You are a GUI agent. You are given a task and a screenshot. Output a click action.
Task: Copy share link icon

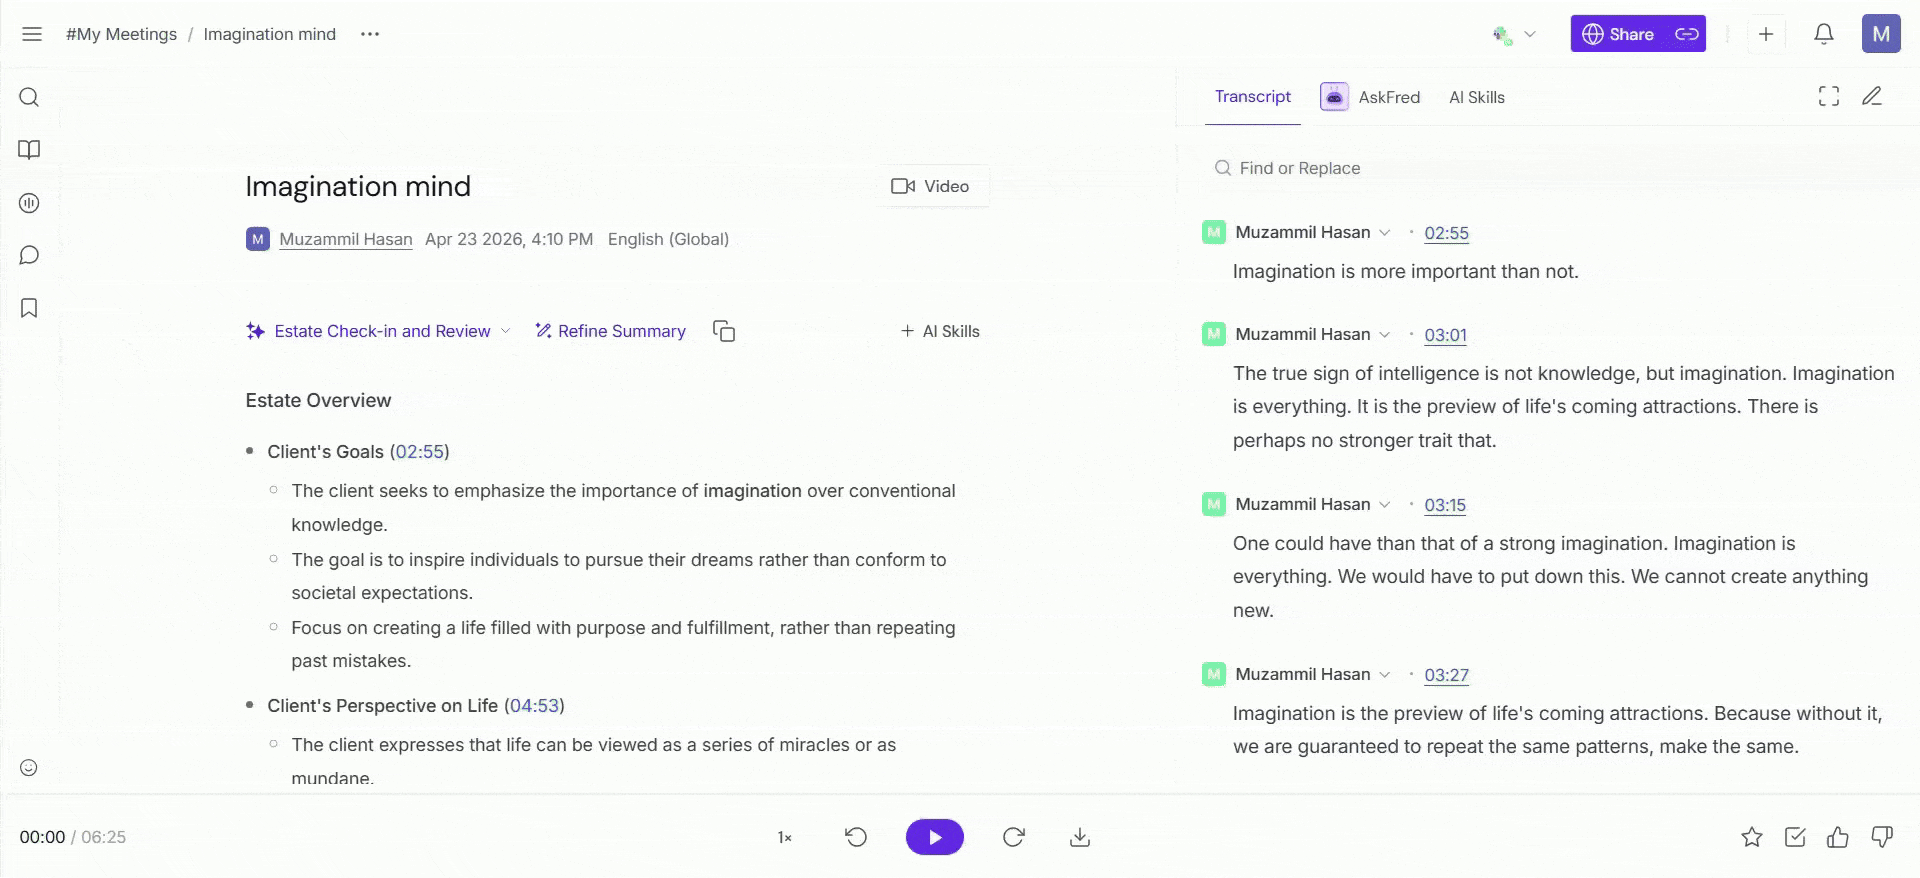[1687, 34]
